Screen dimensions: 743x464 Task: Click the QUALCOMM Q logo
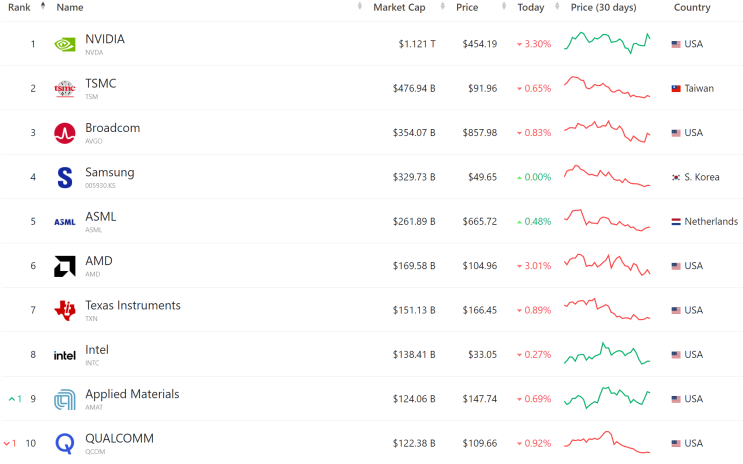64,444
